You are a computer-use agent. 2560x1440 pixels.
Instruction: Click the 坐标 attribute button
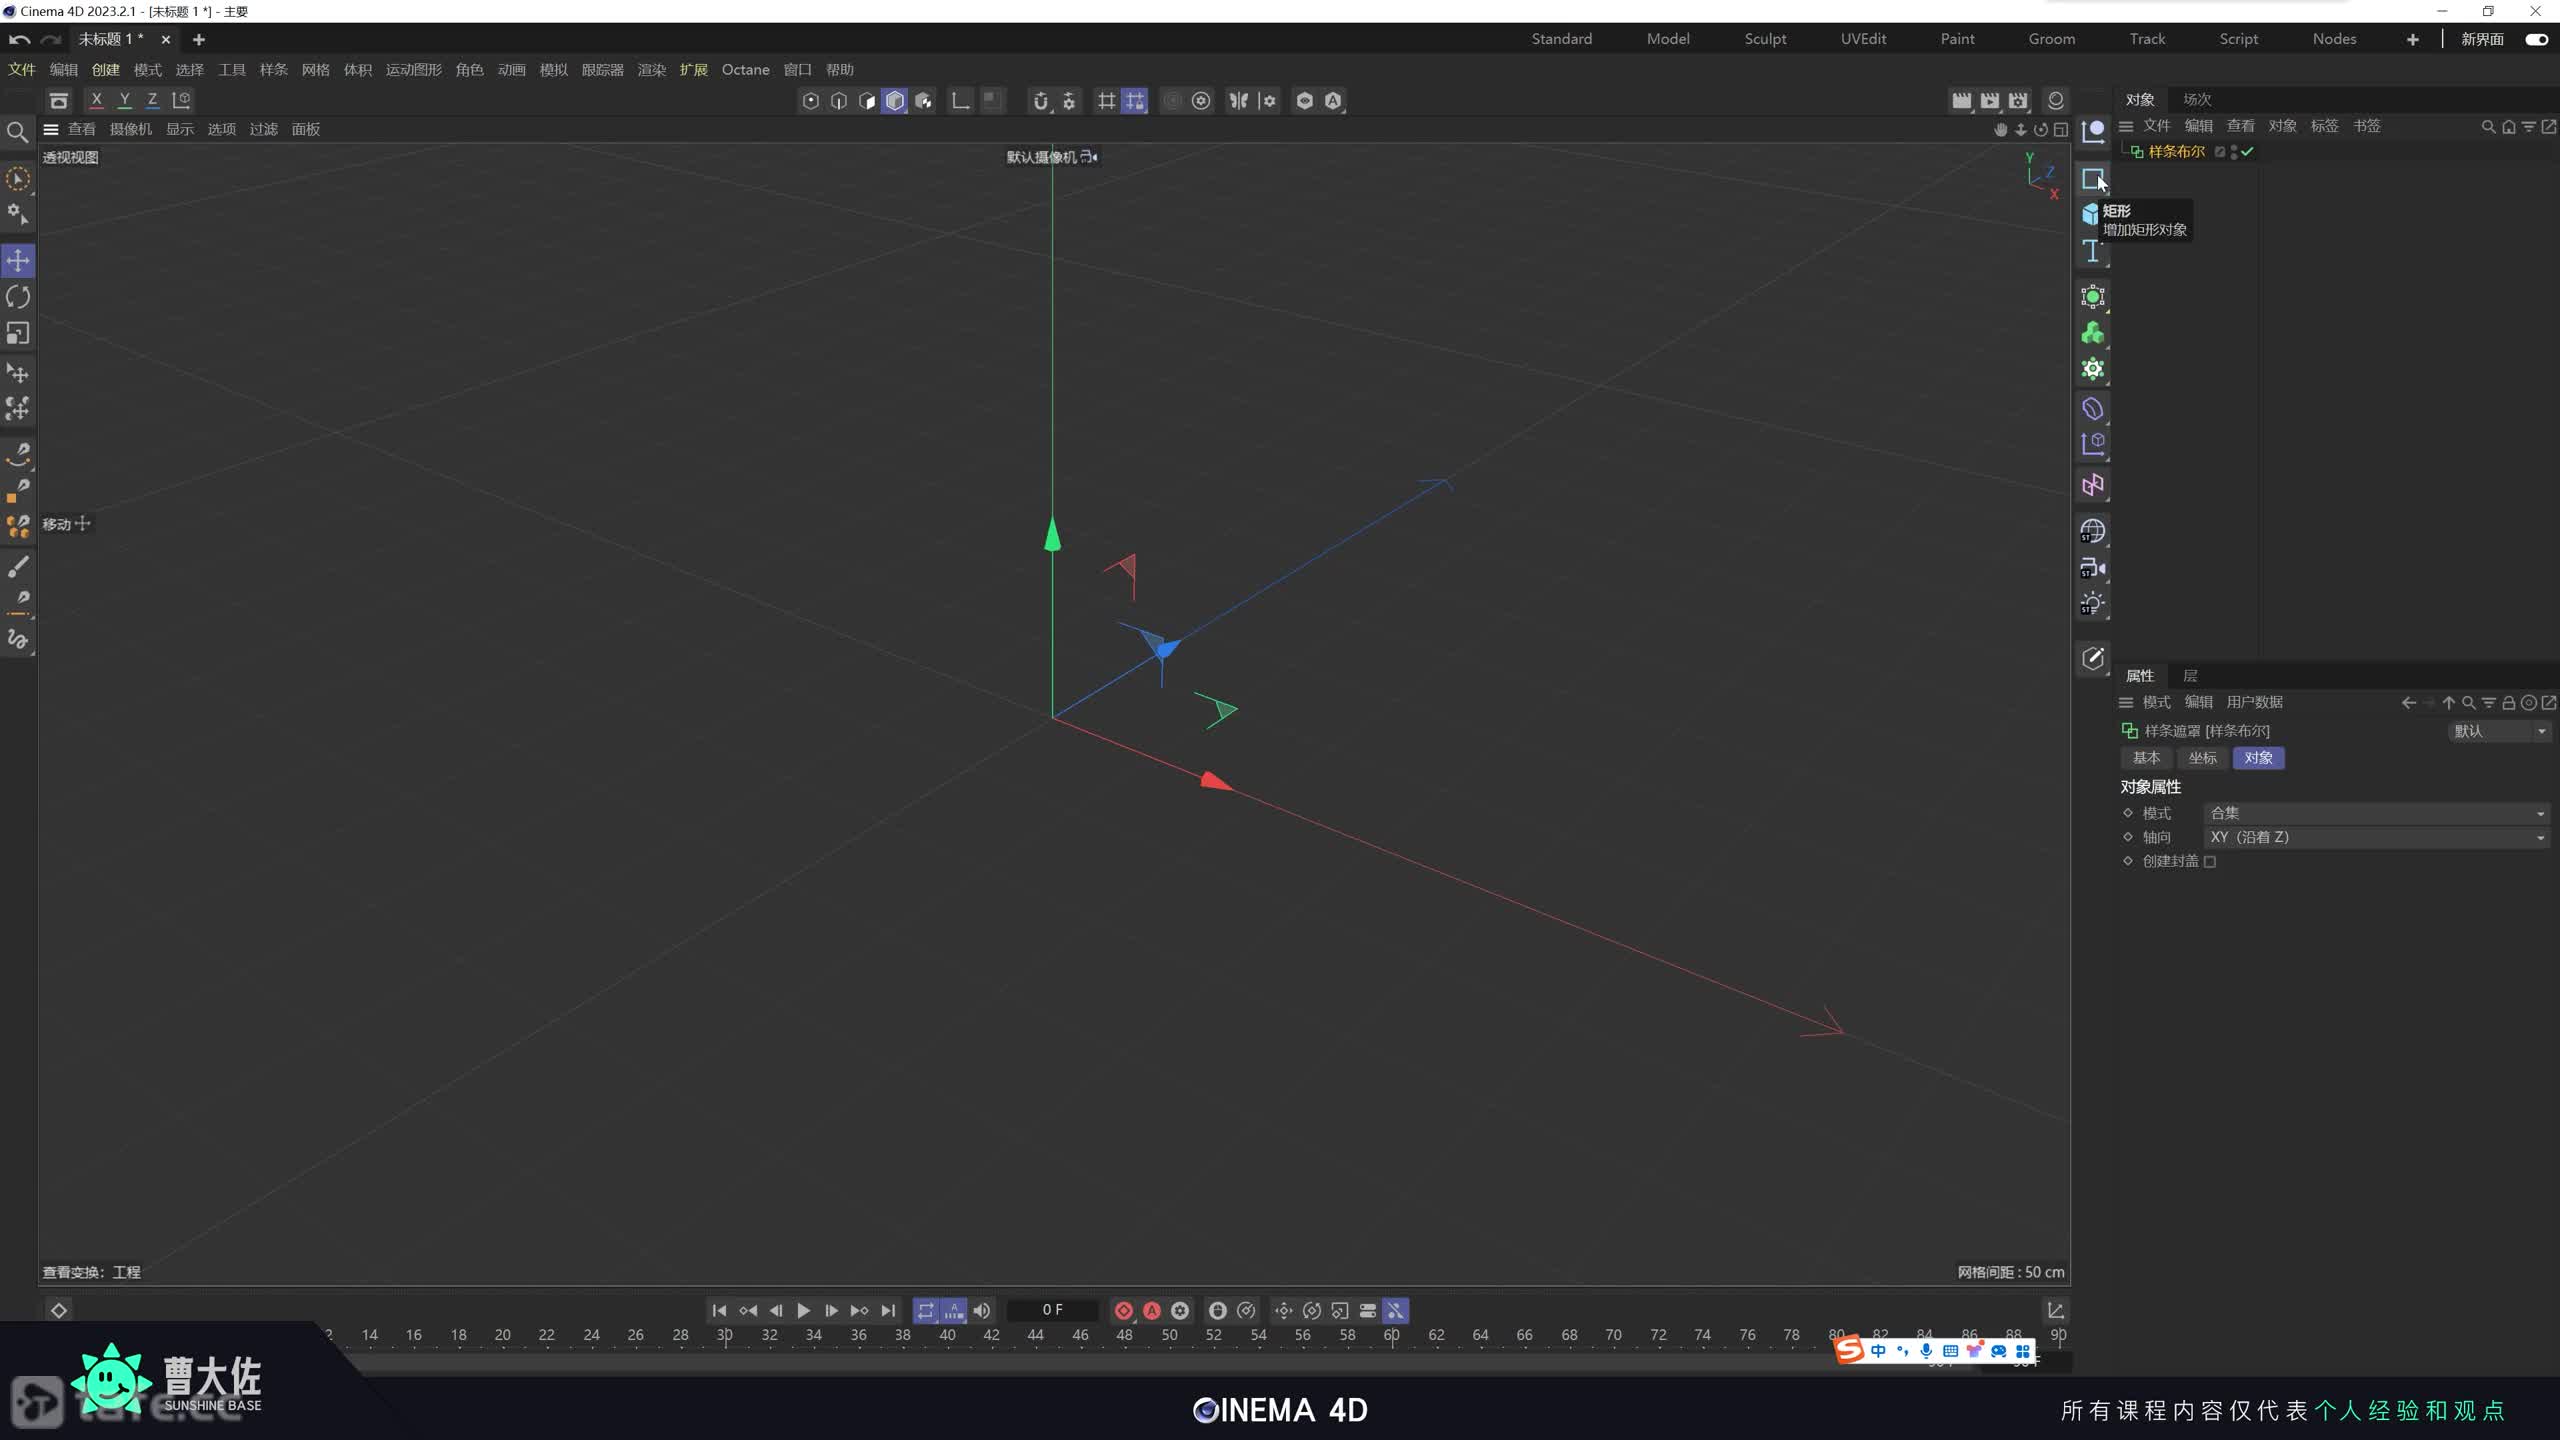[2202, 758]
